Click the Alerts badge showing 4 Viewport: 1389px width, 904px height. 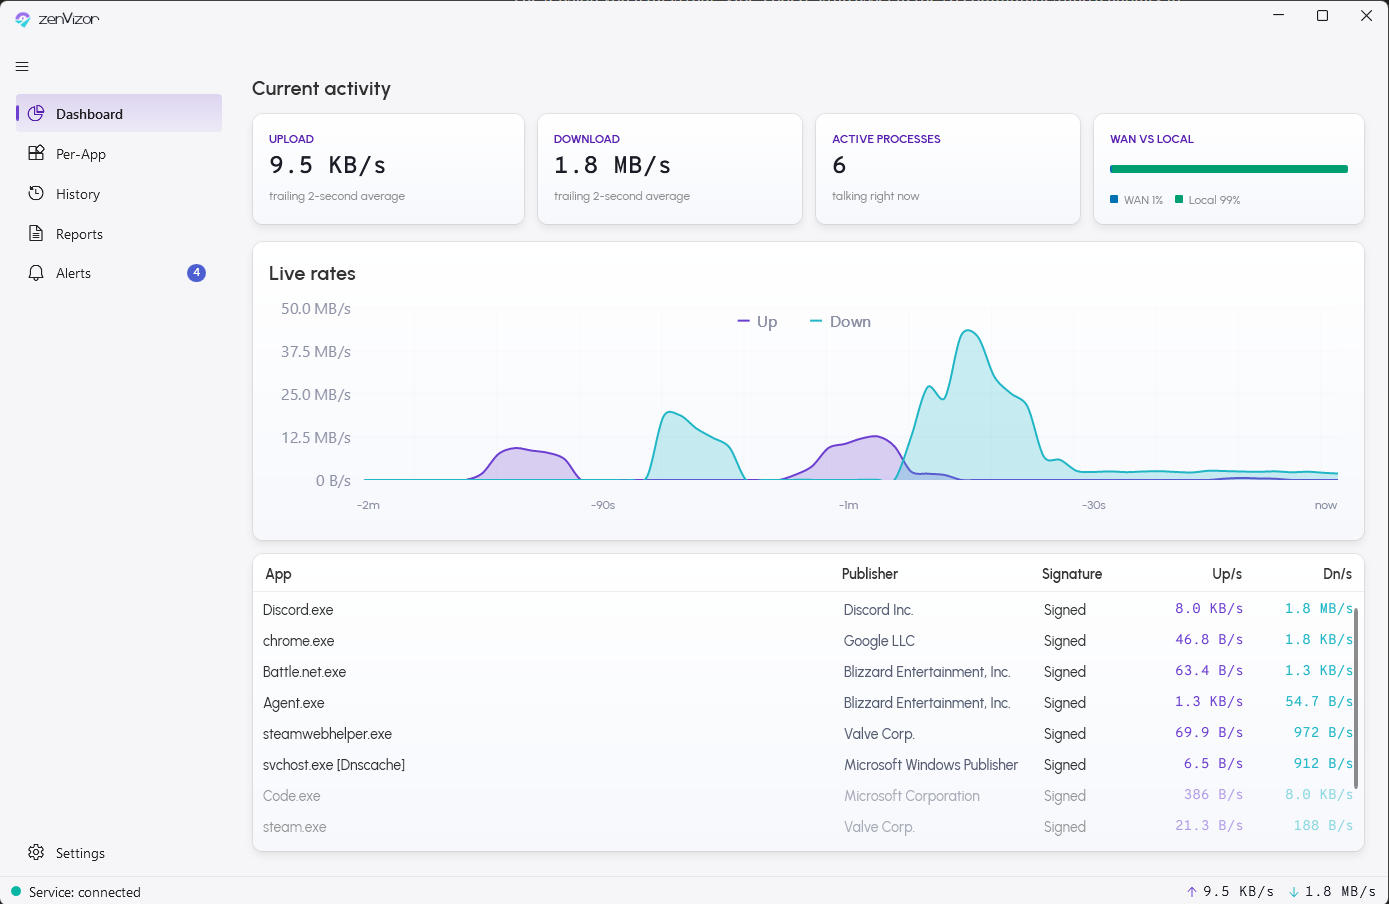click(196, 272)
